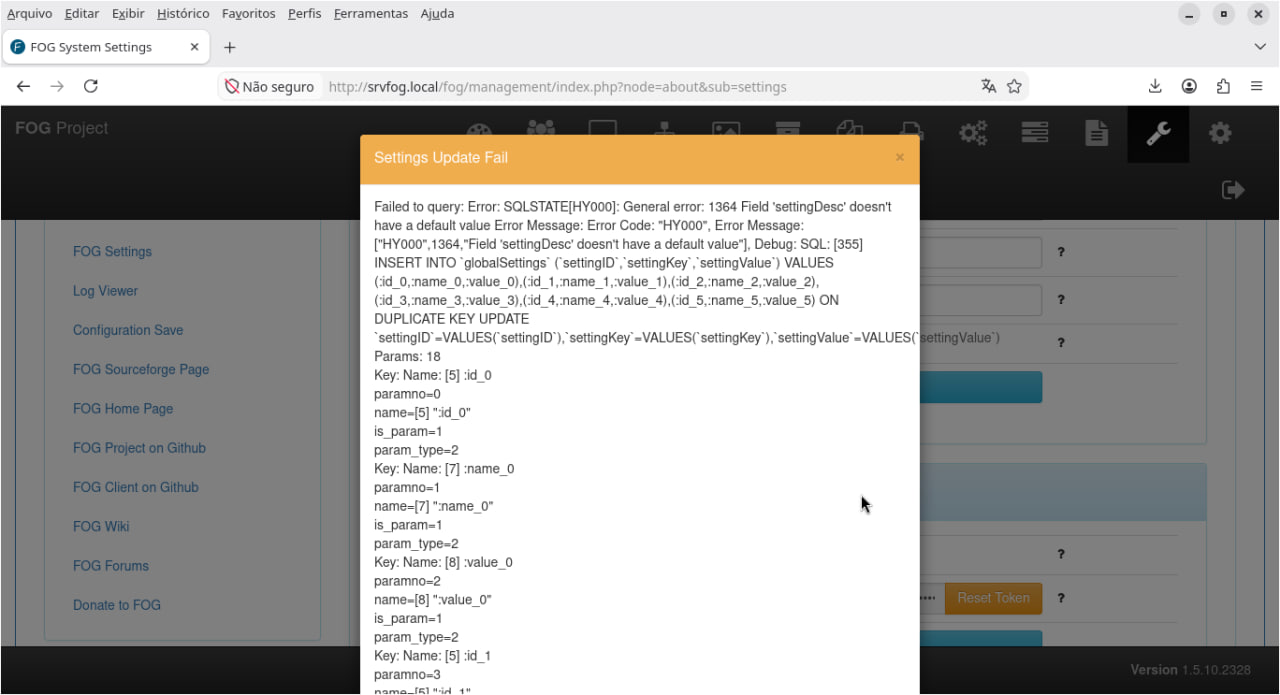The image size is (1280, 695).
Task: Click the logout arrow icon
Action: (x=1233, y=190)
